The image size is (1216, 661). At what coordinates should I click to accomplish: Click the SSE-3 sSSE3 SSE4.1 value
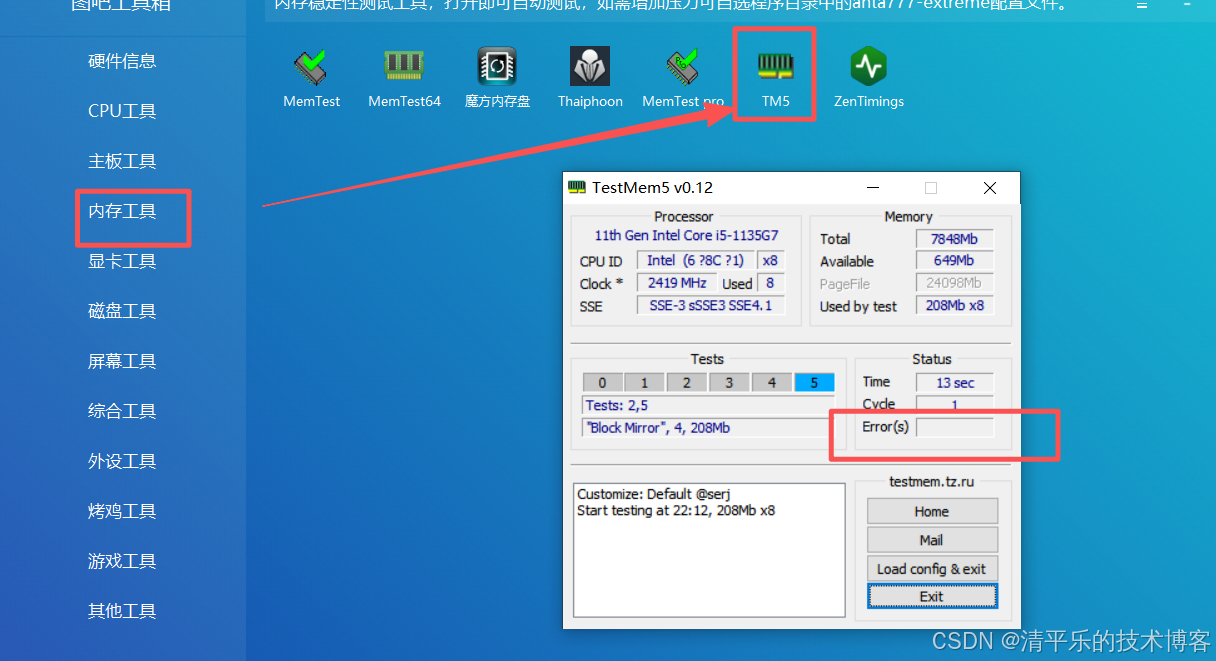(x=711, y=306)
